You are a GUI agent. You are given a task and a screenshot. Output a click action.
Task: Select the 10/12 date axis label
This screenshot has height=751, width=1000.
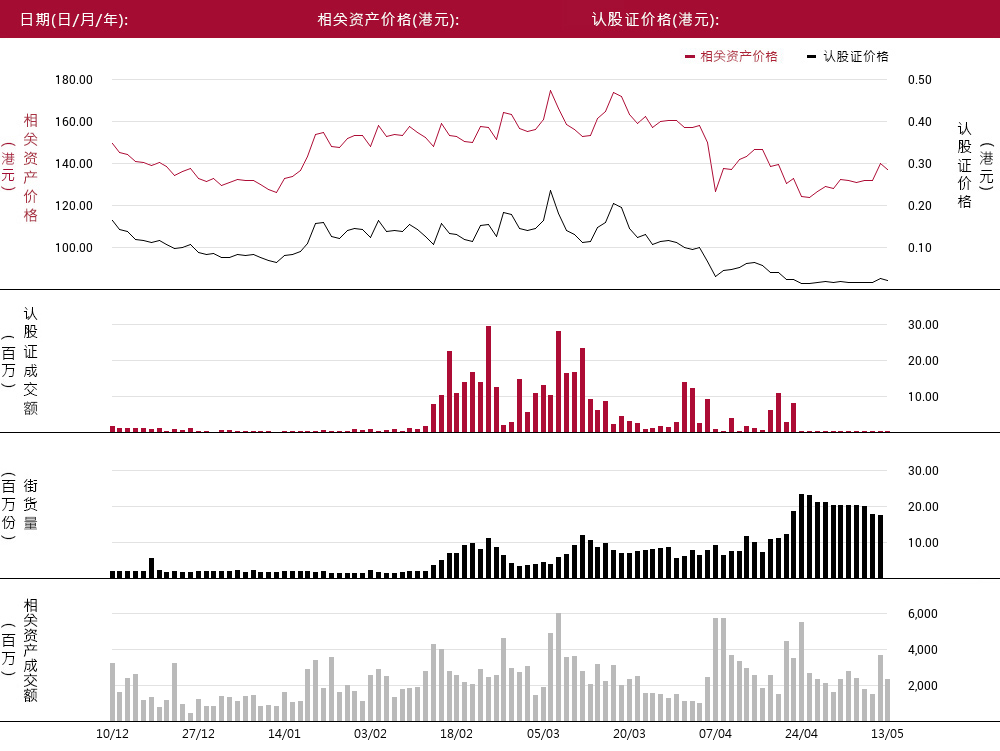[112, 734]
